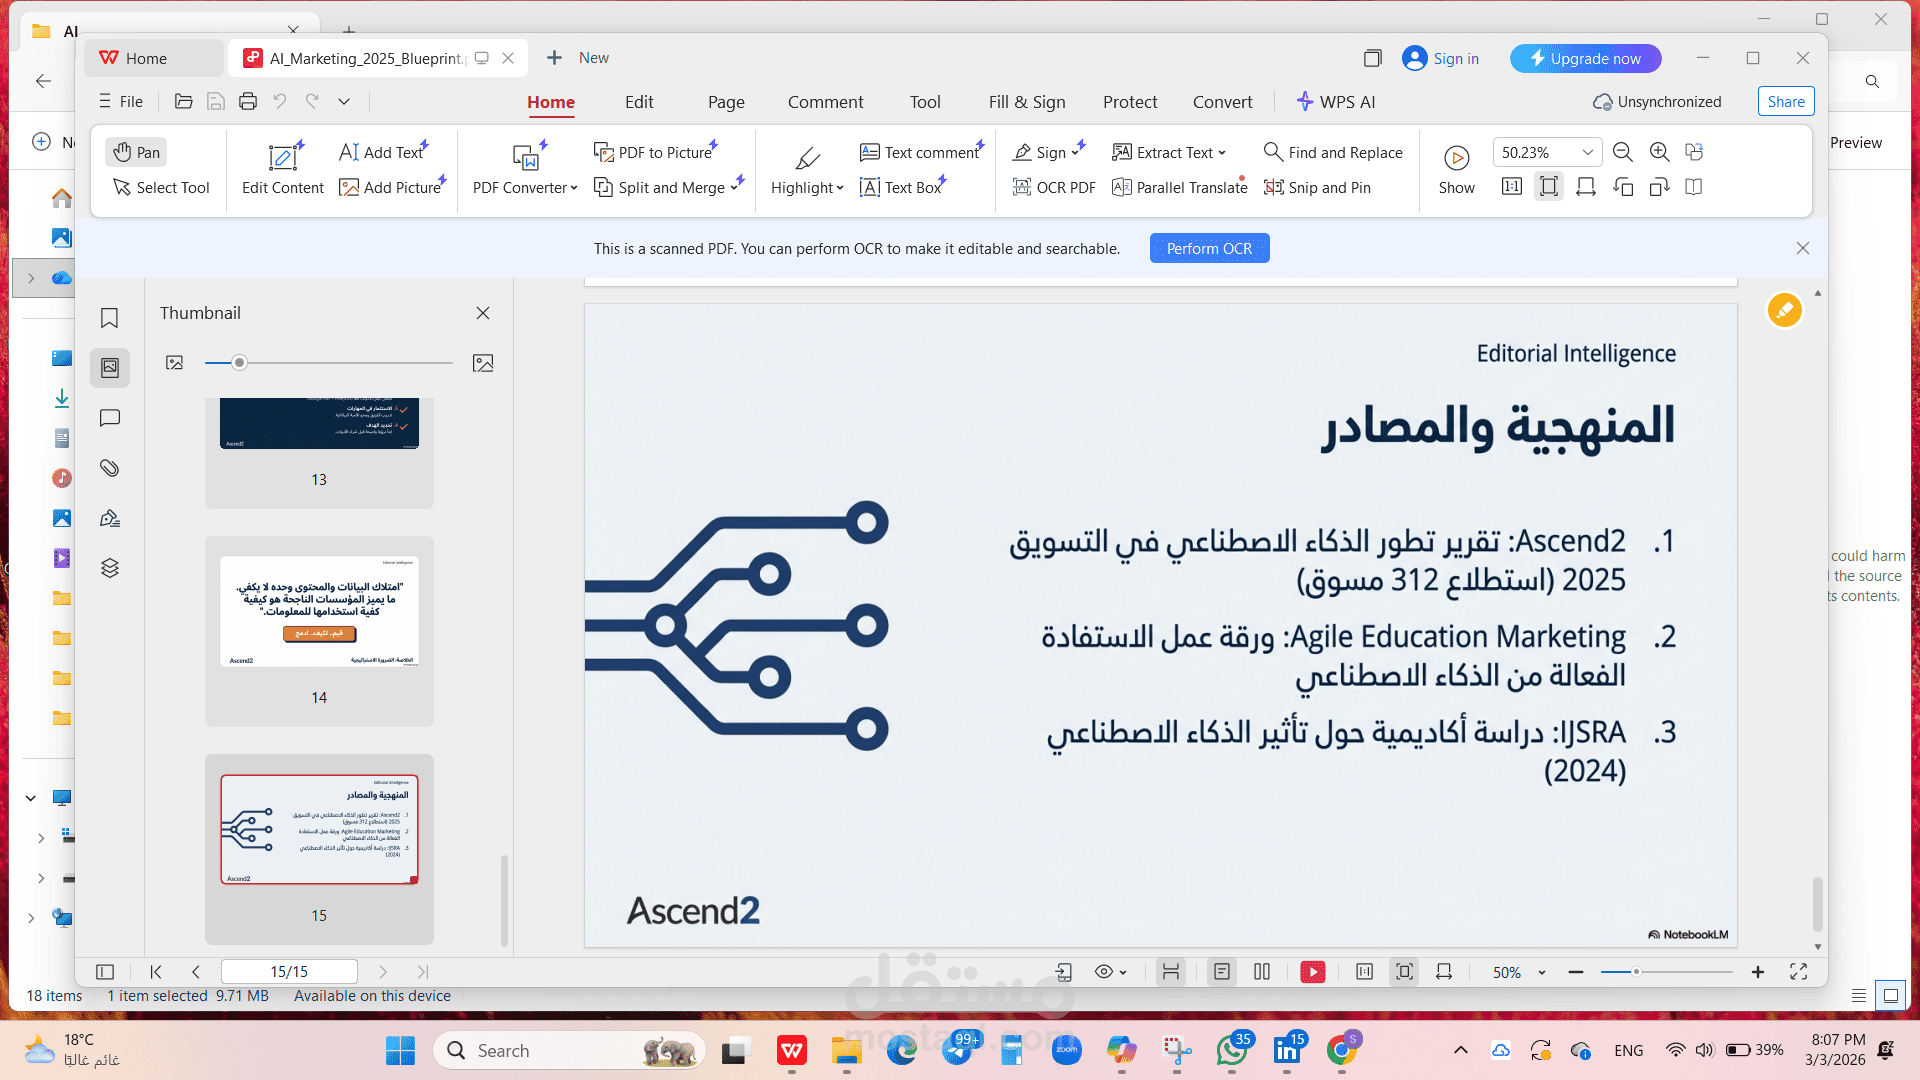Rotate page counterclockwise
Screen dimensions: 1920x1080
coord(1623,187)
